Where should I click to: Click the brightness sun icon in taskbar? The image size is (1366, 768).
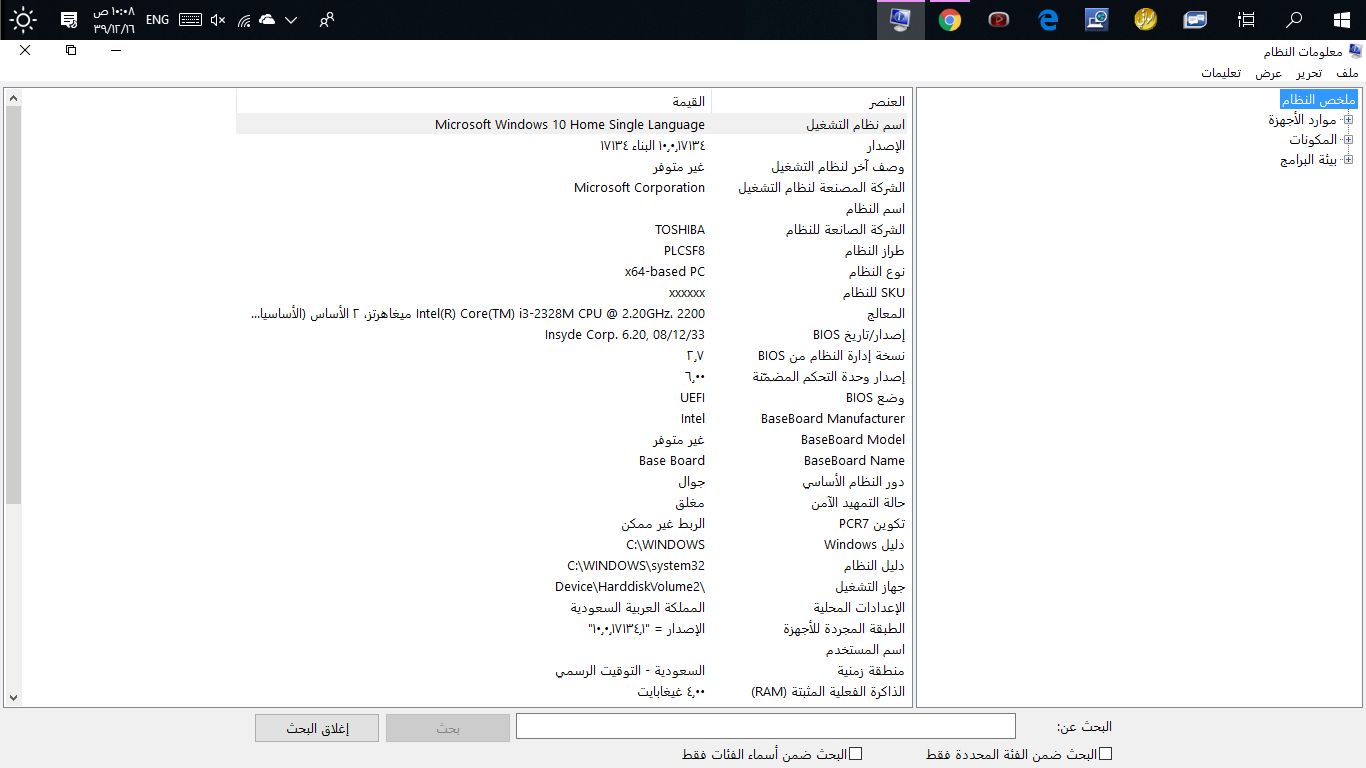pyautogui.click(x=23, y=19)
